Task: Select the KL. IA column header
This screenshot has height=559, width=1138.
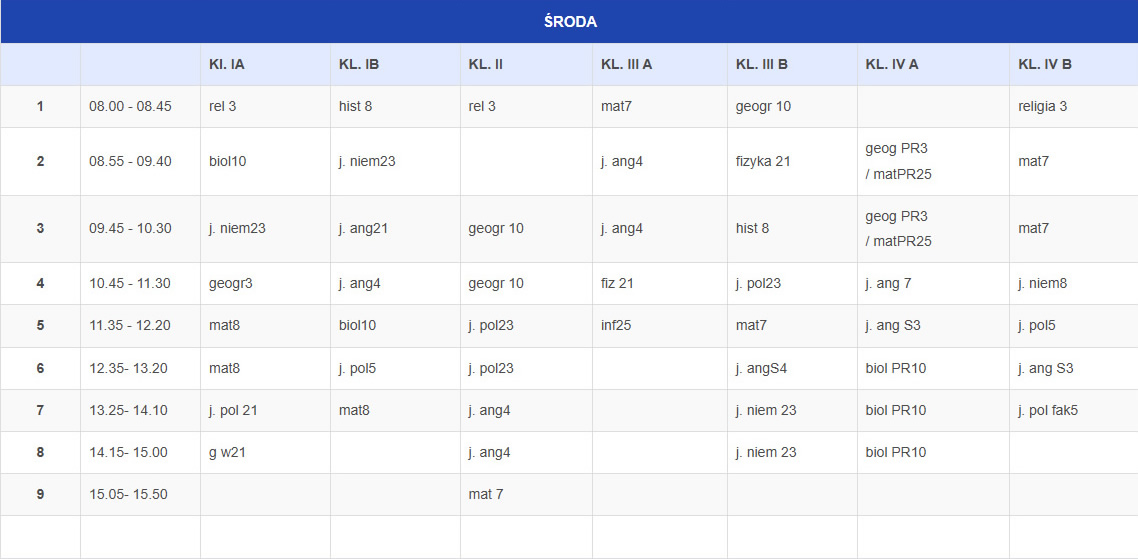Action: click(x=227, y=64)
